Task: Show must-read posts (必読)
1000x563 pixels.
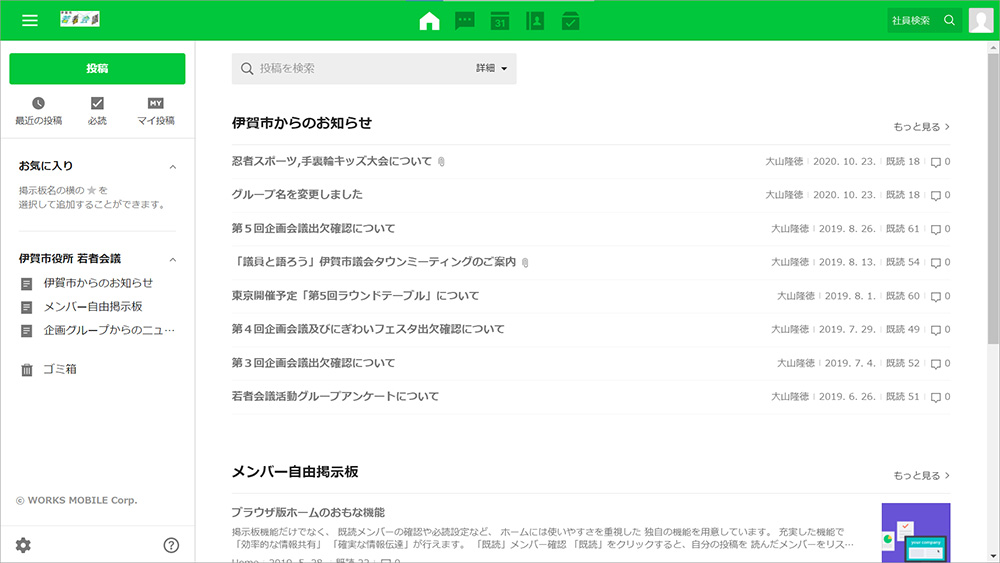Action: [97, 111]
